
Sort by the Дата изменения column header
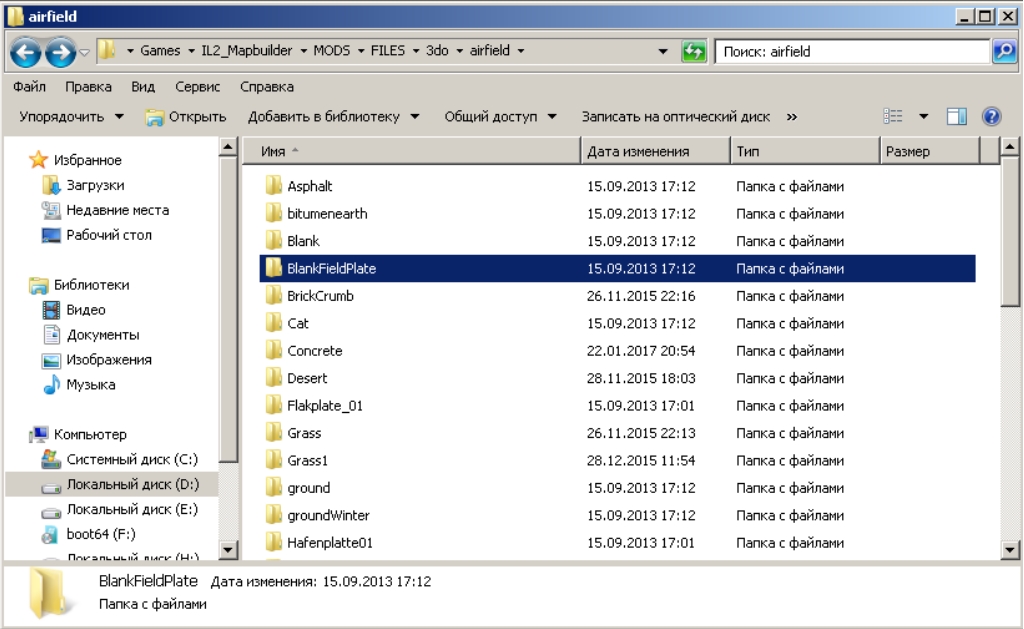(x=655, y=151)
